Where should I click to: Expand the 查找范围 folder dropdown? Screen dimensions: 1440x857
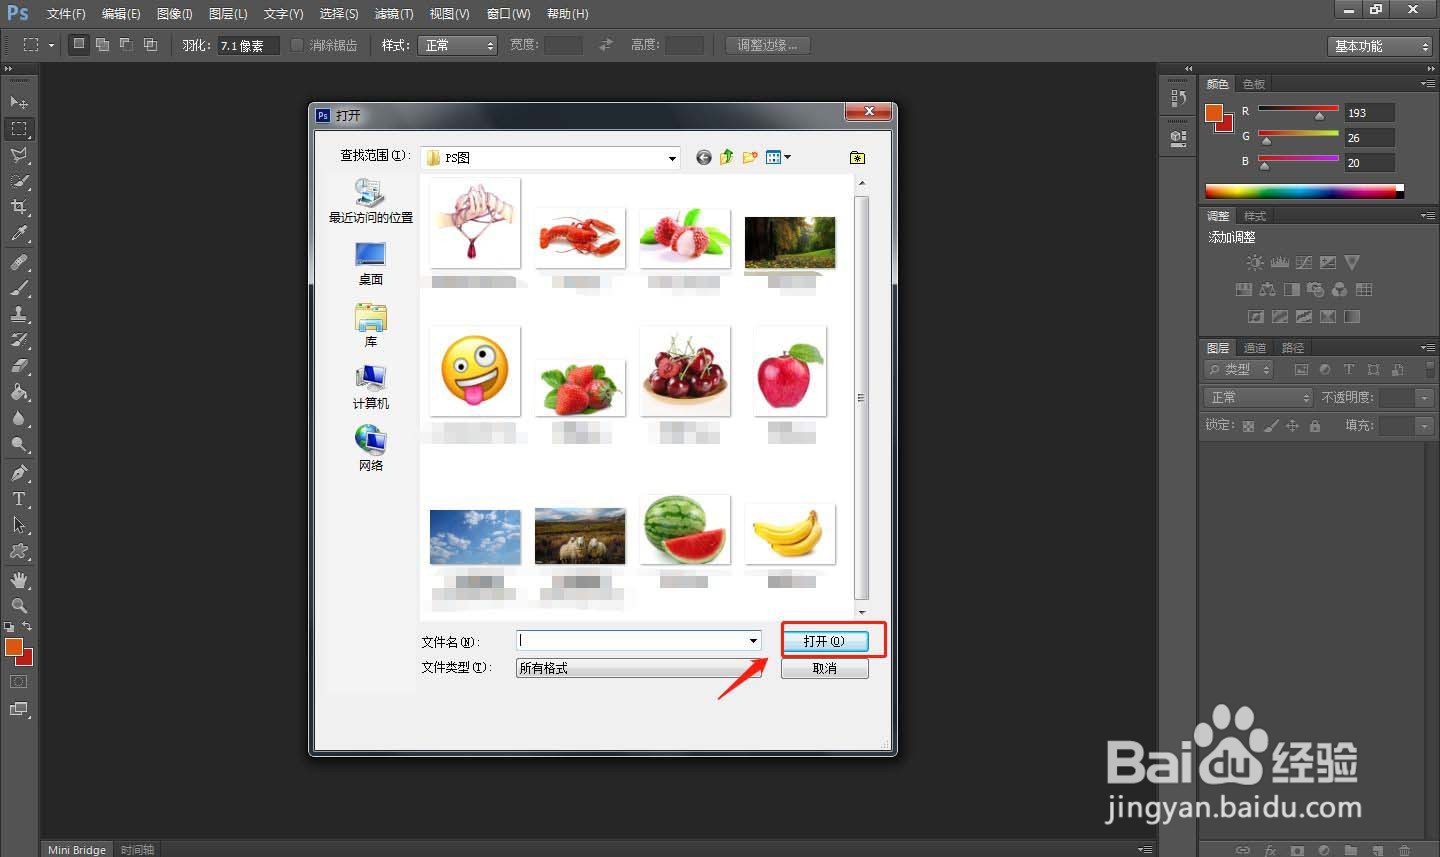pyautogui.click(x=672, y=158)
